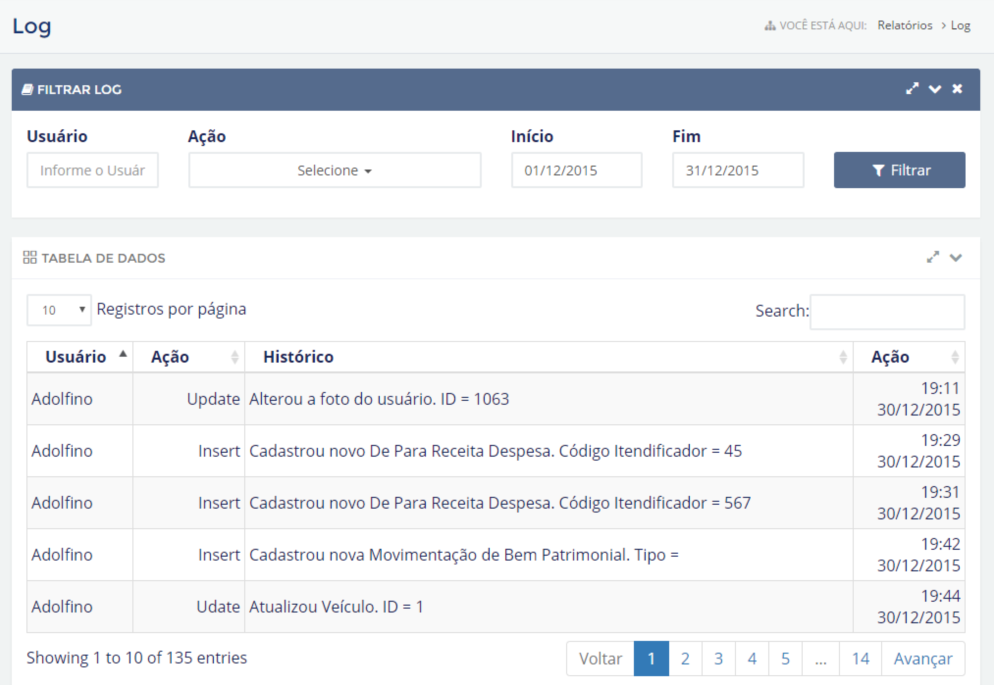The image size is (995, 685).
Task: Collapse the Tabela de Dados panel
Action: 956,257
